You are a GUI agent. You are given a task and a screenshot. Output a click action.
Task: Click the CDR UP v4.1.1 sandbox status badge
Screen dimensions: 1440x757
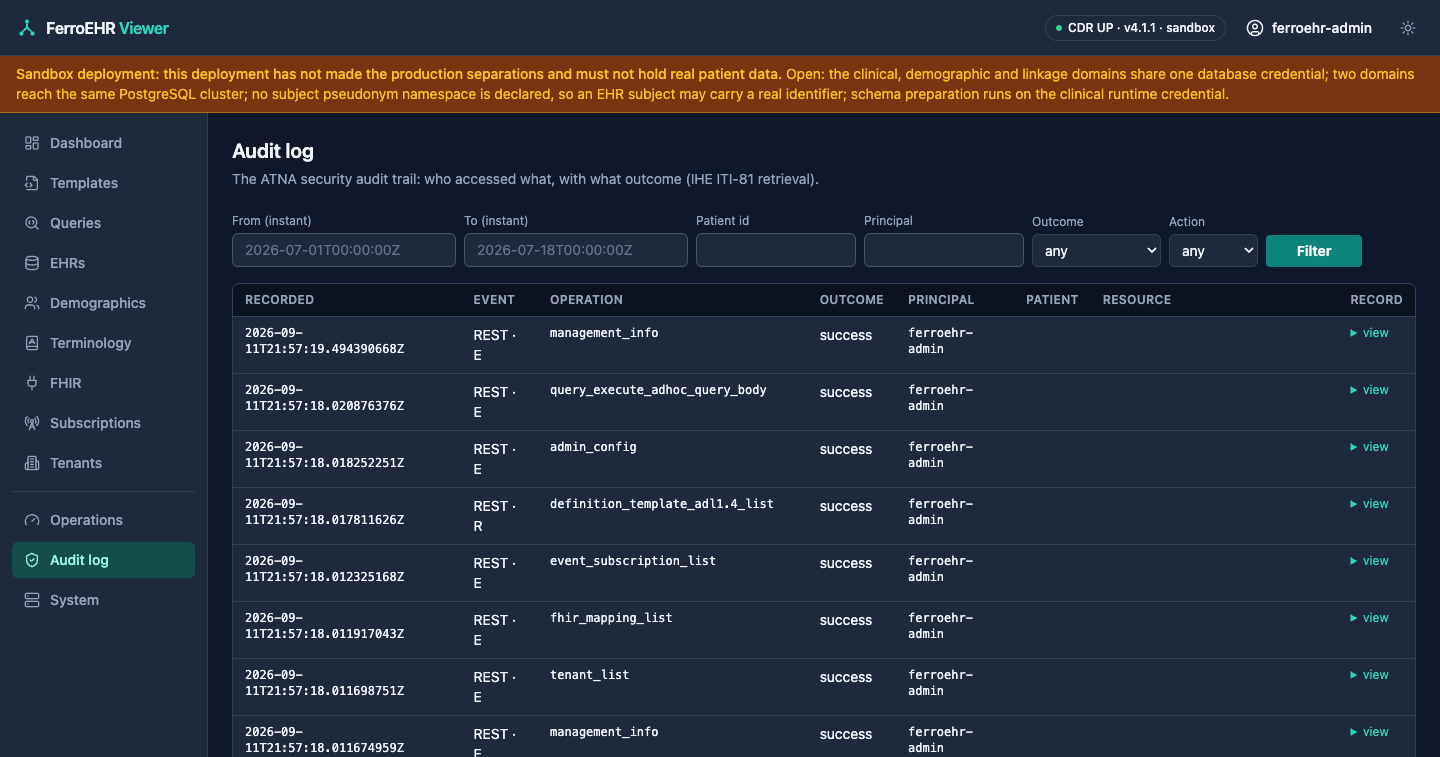point(1135,28)
